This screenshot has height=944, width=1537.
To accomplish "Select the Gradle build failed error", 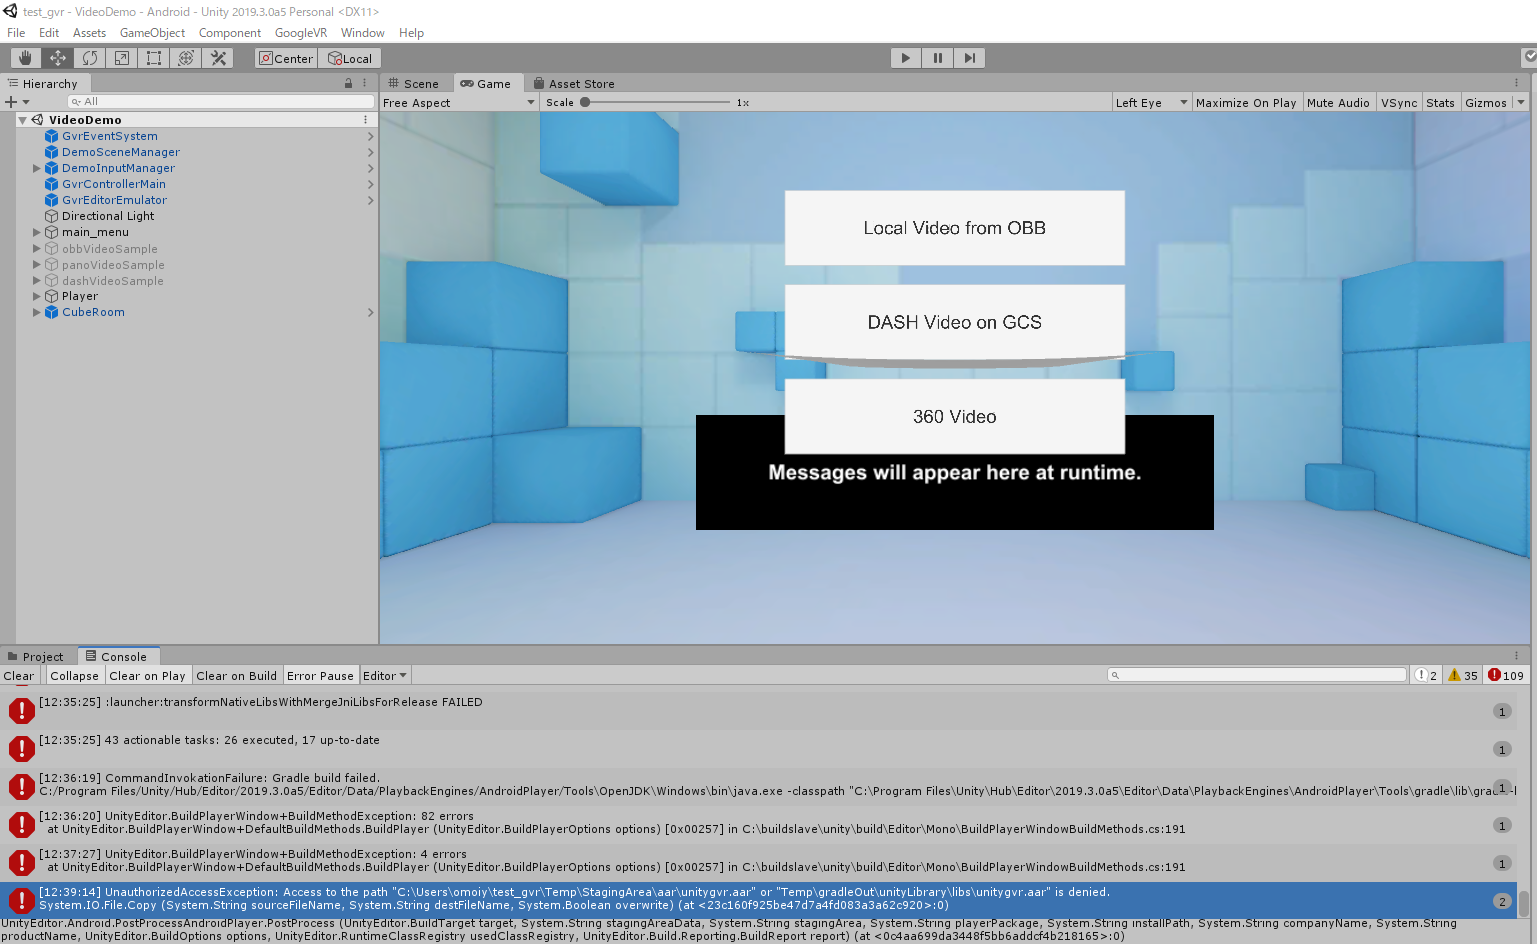I will click(758, 785).
